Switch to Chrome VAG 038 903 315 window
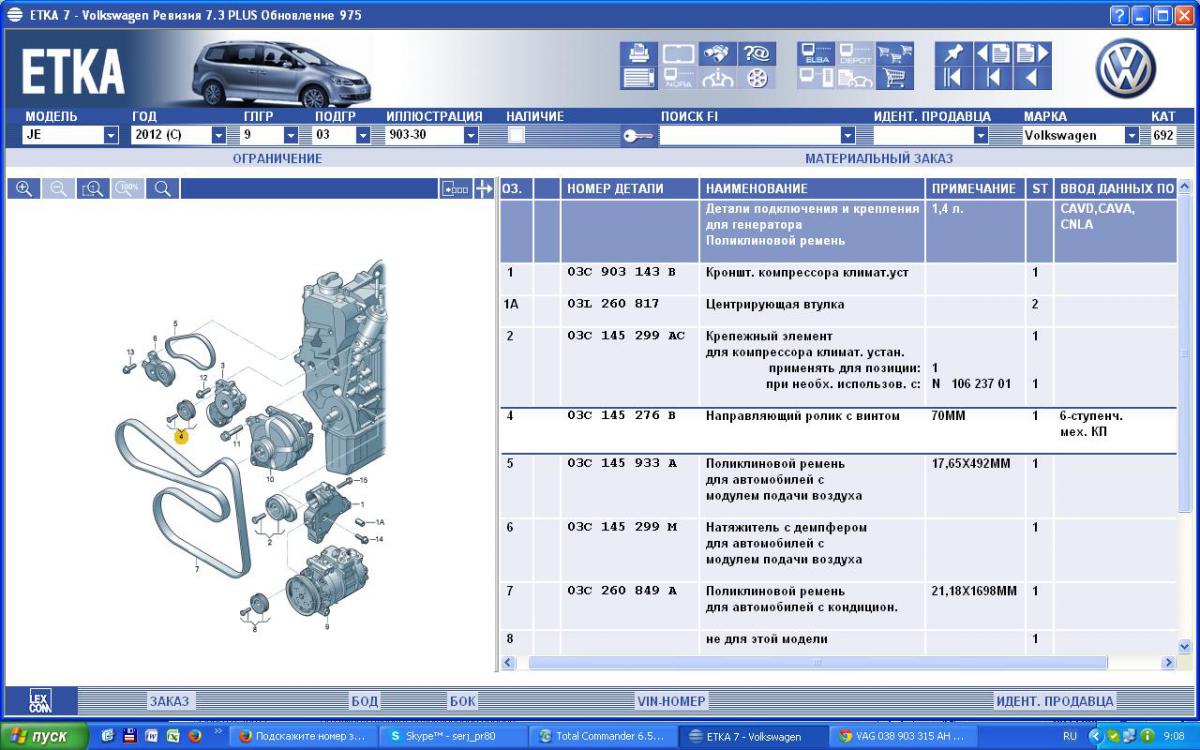The height and width of the screenshot is (750, 1200). (903, 736)
